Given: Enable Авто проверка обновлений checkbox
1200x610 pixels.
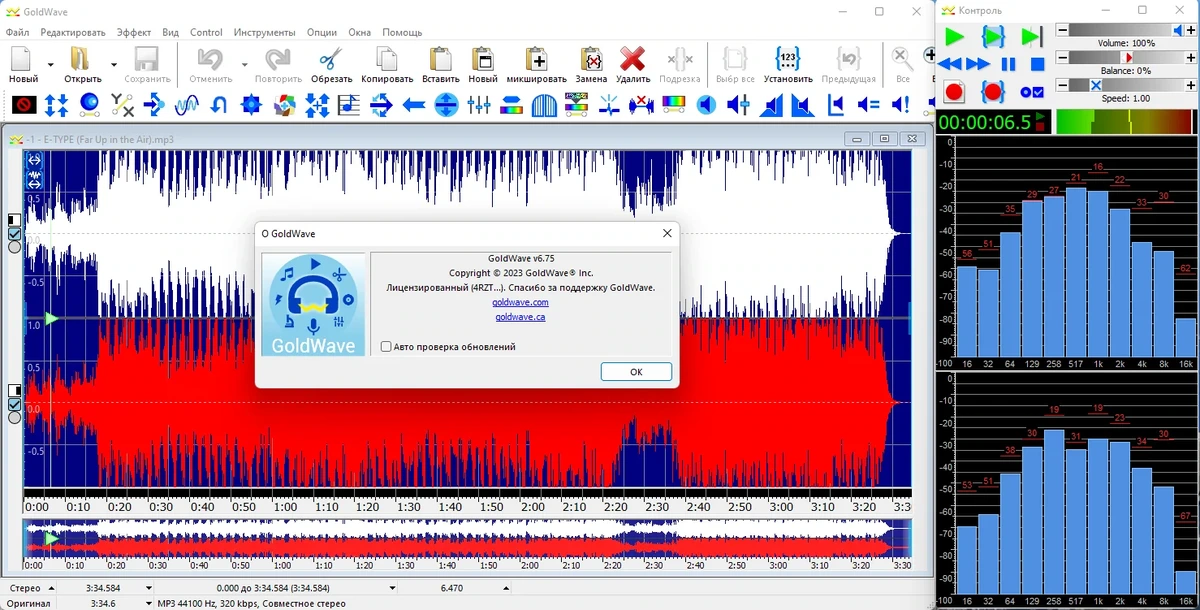Looking at the screenshot, I should point(386,347).
